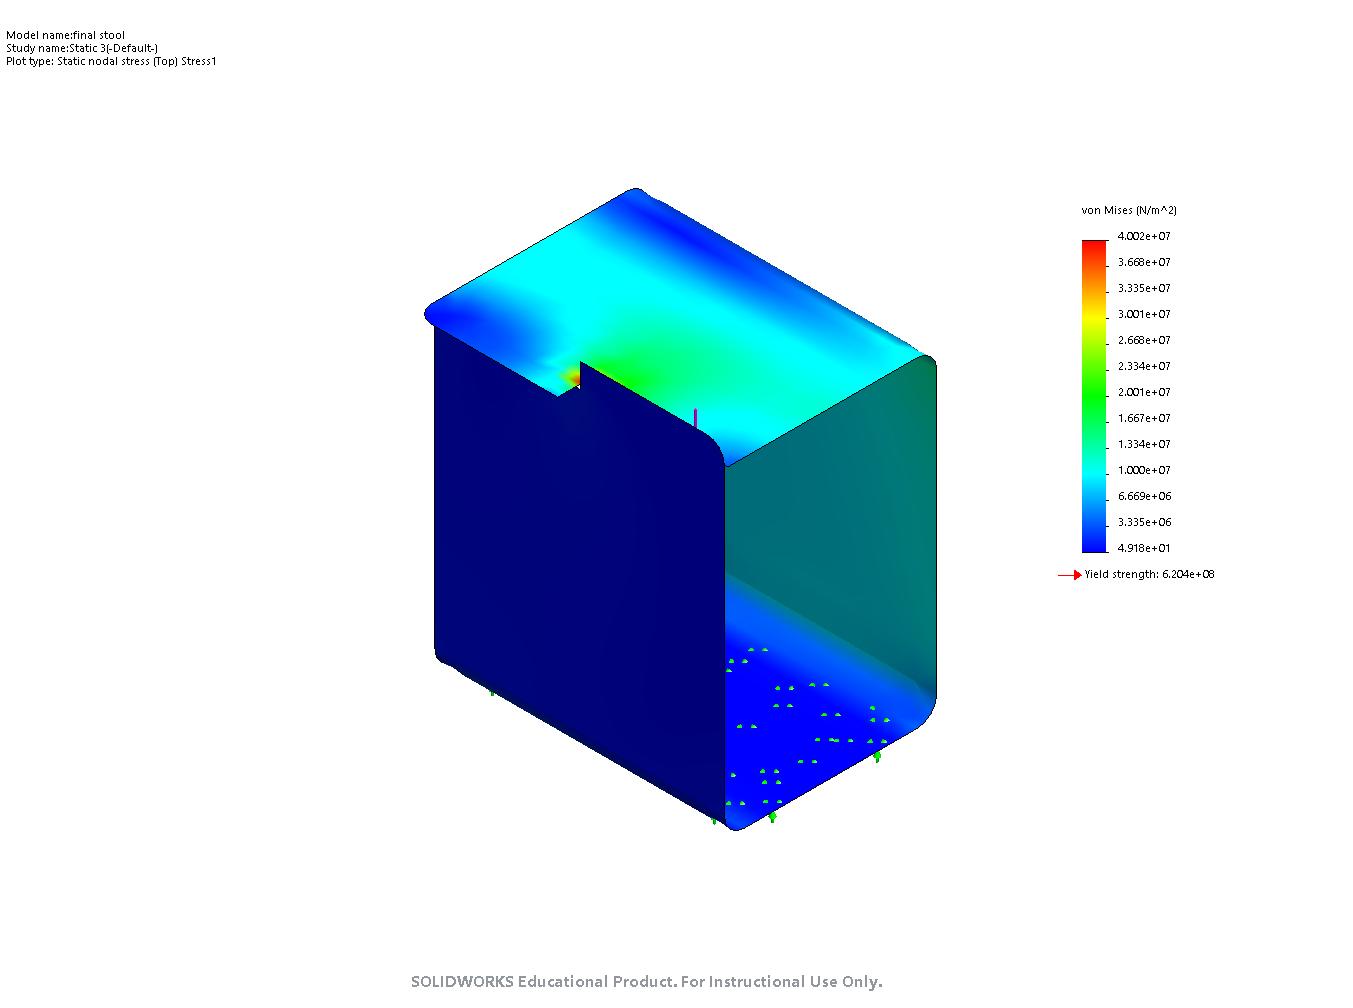Click the red yield strength arrow marker
This screenshot has height=1008, width=1353.
click(1070, 575)
